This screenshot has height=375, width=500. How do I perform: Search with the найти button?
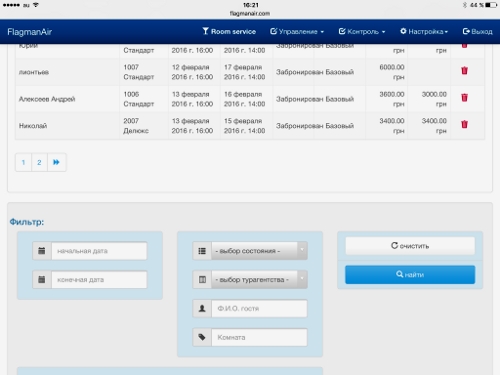[410, 275]
